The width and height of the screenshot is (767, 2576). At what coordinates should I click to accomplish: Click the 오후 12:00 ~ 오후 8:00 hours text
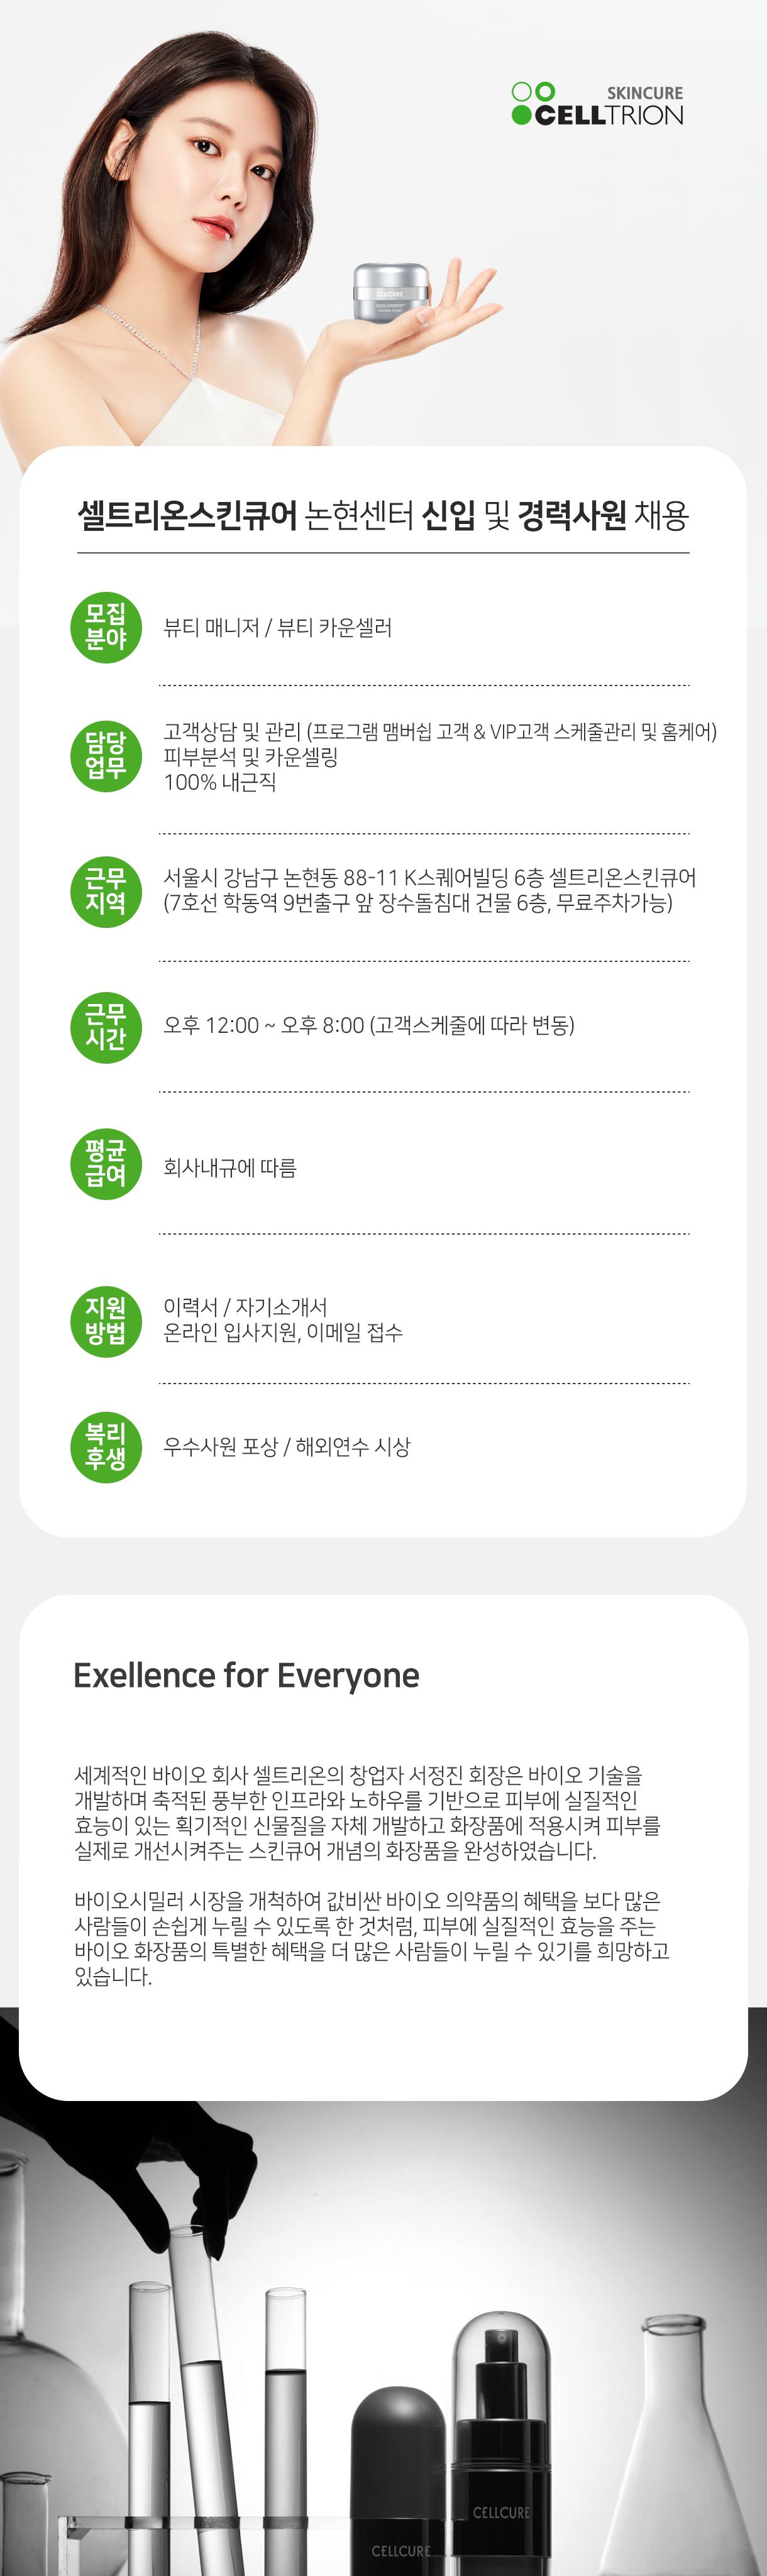[x=369, y=1026]
